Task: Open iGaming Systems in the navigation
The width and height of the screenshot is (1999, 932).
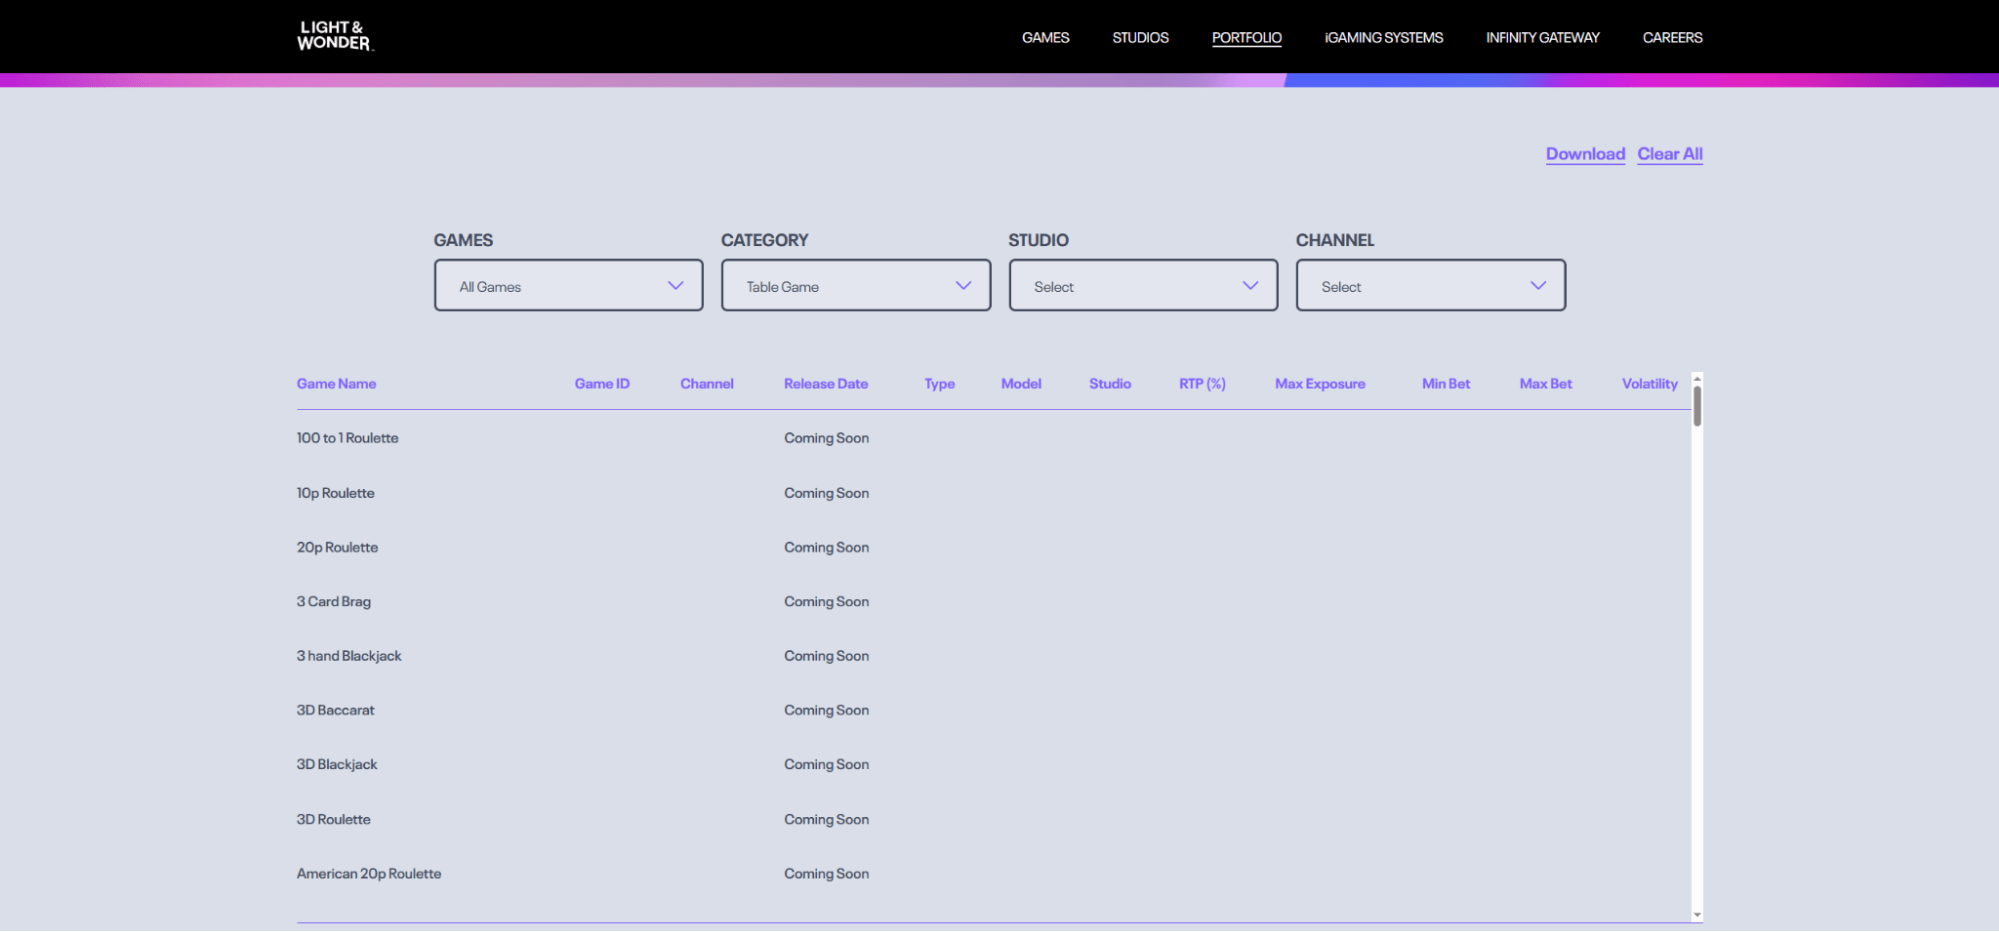Action: point(1384,38)
